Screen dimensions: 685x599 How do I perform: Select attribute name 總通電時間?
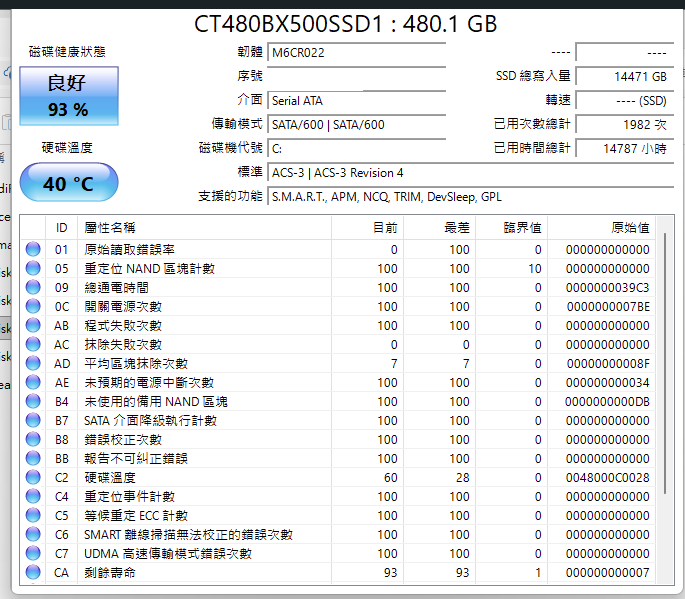tap(116, 287)
